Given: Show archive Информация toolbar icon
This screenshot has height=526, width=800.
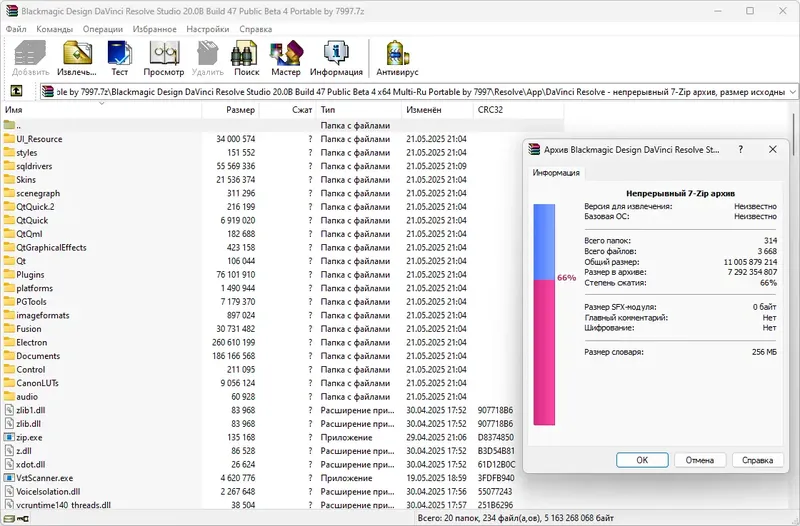Looking at the screenshot, I should pos(336,58).
